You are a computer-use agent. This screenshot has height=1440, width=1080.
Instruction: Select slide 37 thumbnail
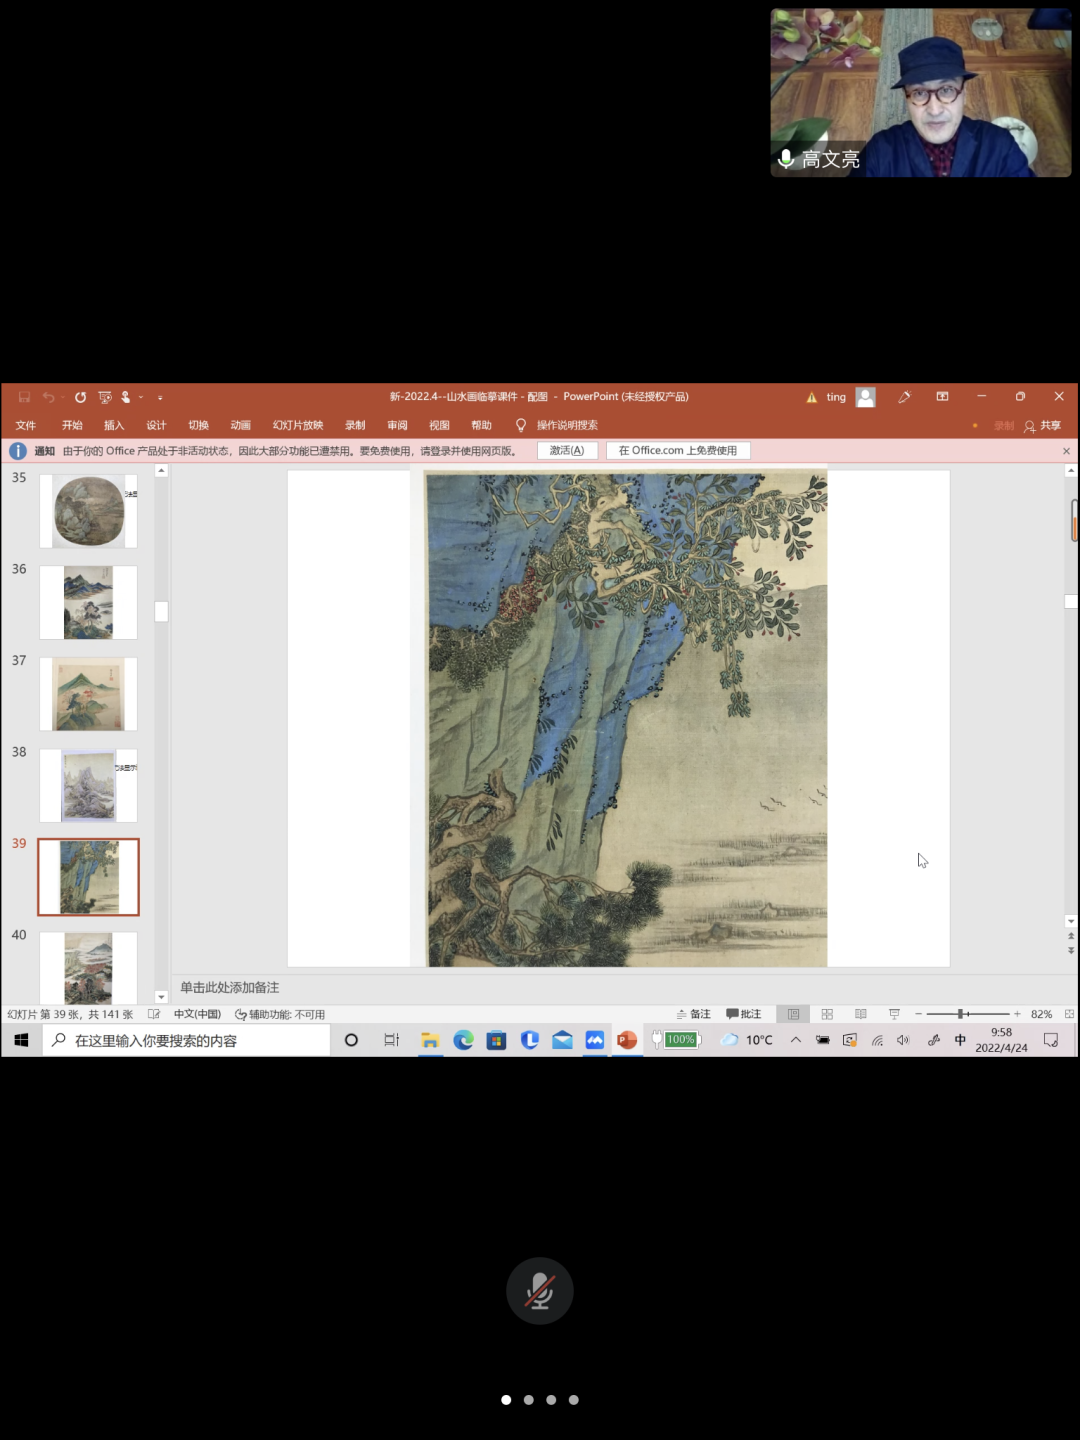tap(89, 694)
